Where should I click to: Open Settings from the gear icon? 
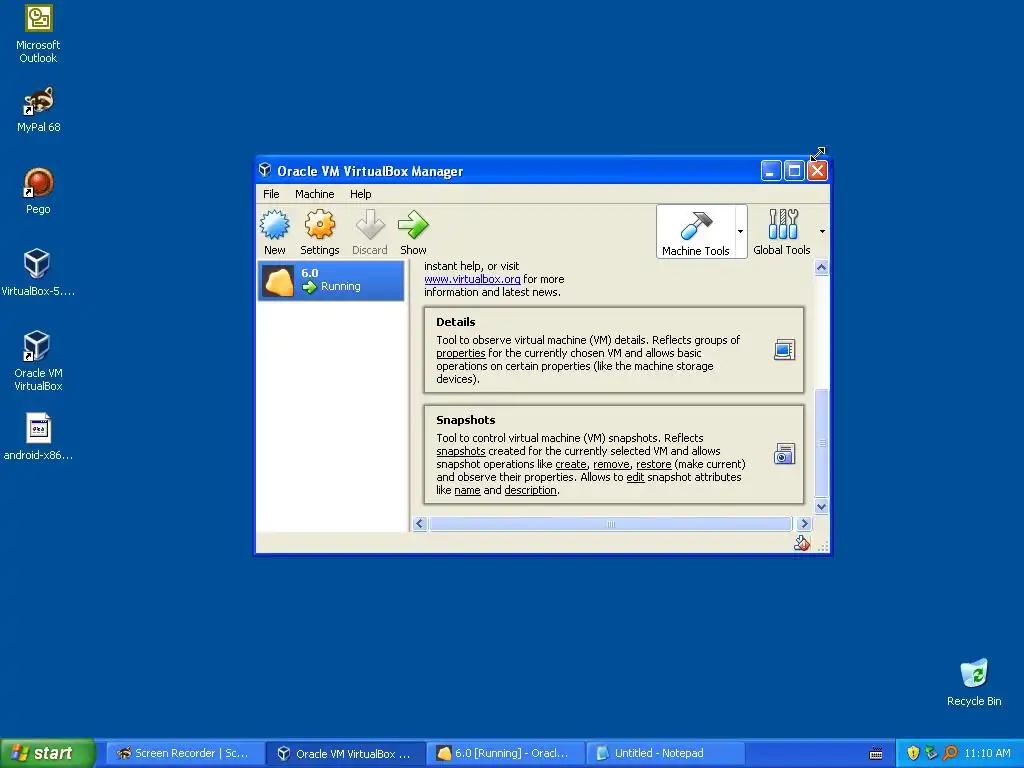pyautogui.click(x=319, y=225)
